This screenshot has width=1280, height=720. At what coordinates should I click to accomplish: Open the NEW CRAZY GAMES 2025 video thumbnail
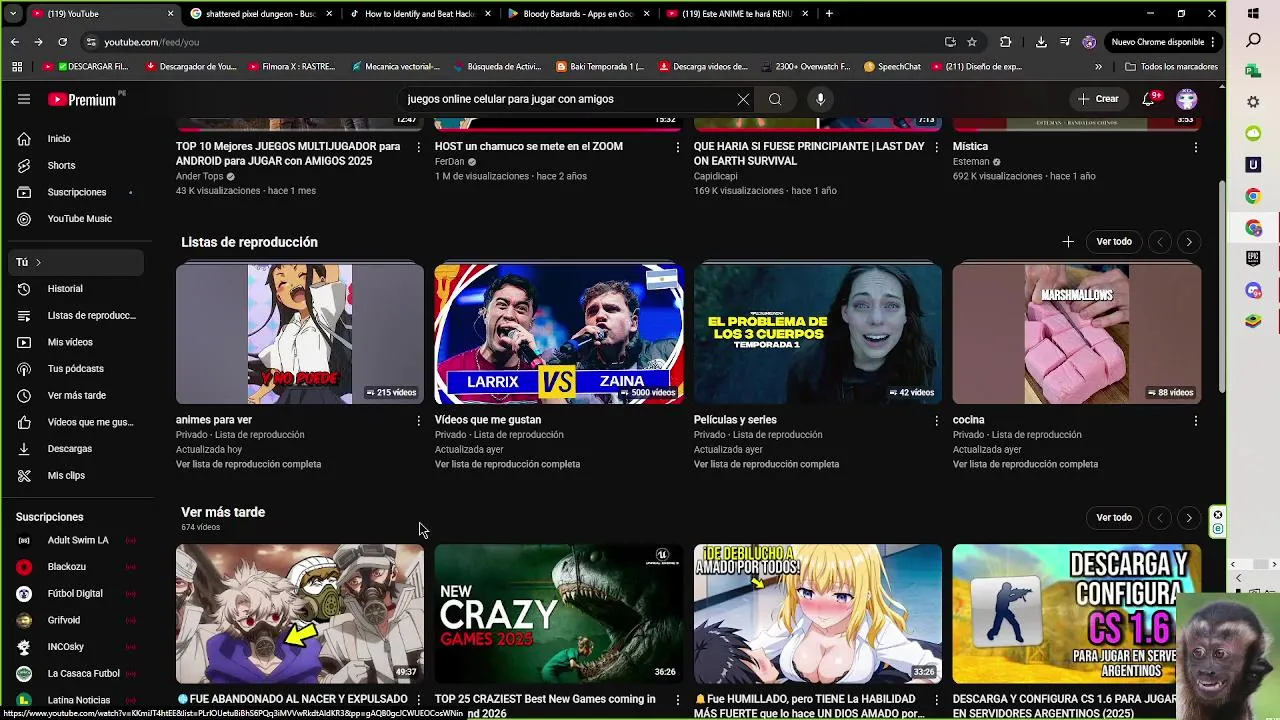click(x=559, y=614)
